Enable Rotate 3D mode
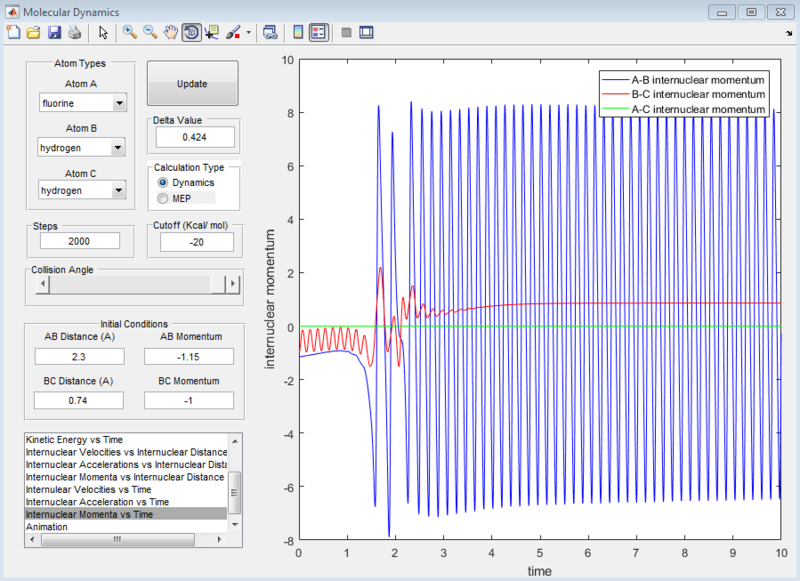This screenshot has width=800, height=581. tap(190, 32)
